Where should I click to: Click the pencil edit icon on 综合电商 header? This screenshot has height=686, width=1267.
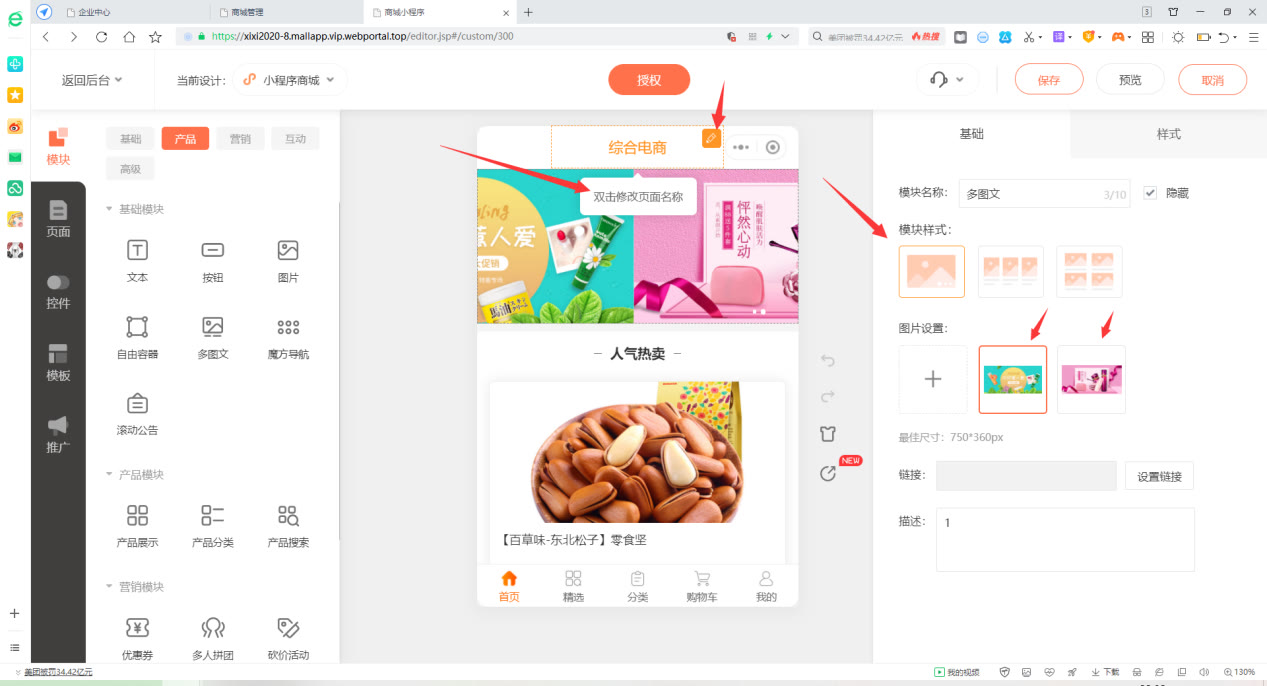click(x=712, y=139)
